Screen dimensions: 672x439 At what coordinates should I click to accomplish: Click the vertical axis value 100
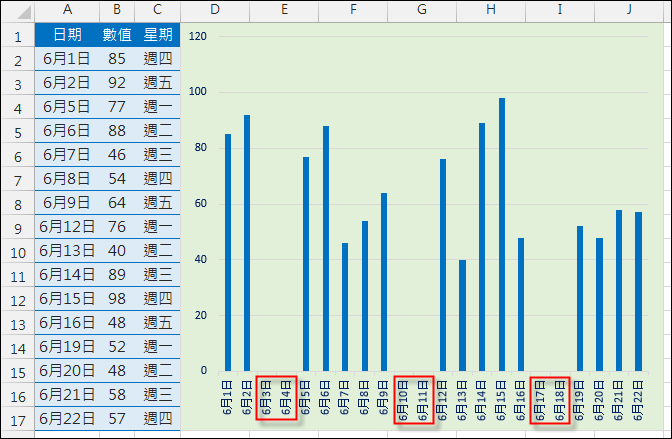[x=198, y=91]
